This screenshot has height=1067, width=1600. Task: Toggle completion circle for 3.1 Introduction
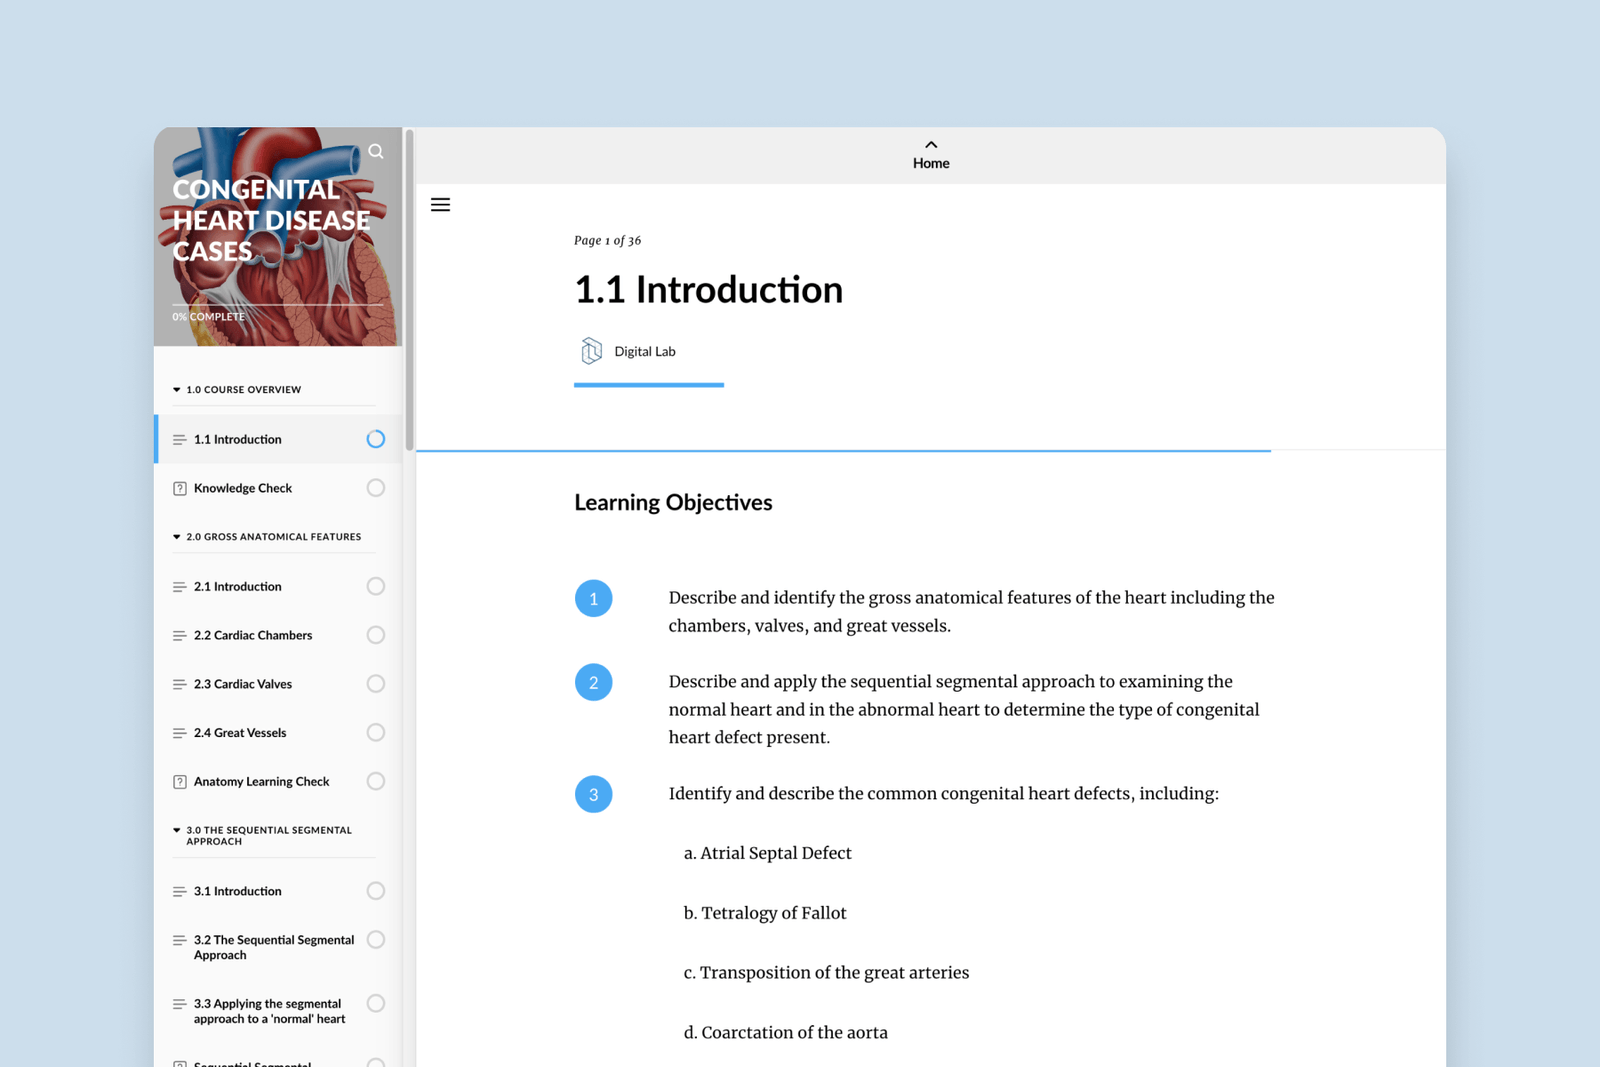tap(376, 891)
